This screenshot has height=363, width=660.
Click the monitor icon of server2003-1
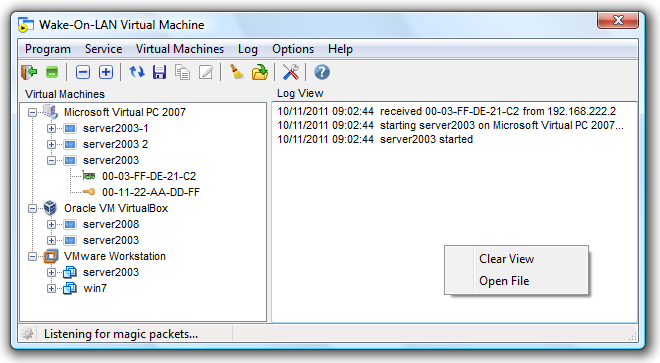pos(70,128)
